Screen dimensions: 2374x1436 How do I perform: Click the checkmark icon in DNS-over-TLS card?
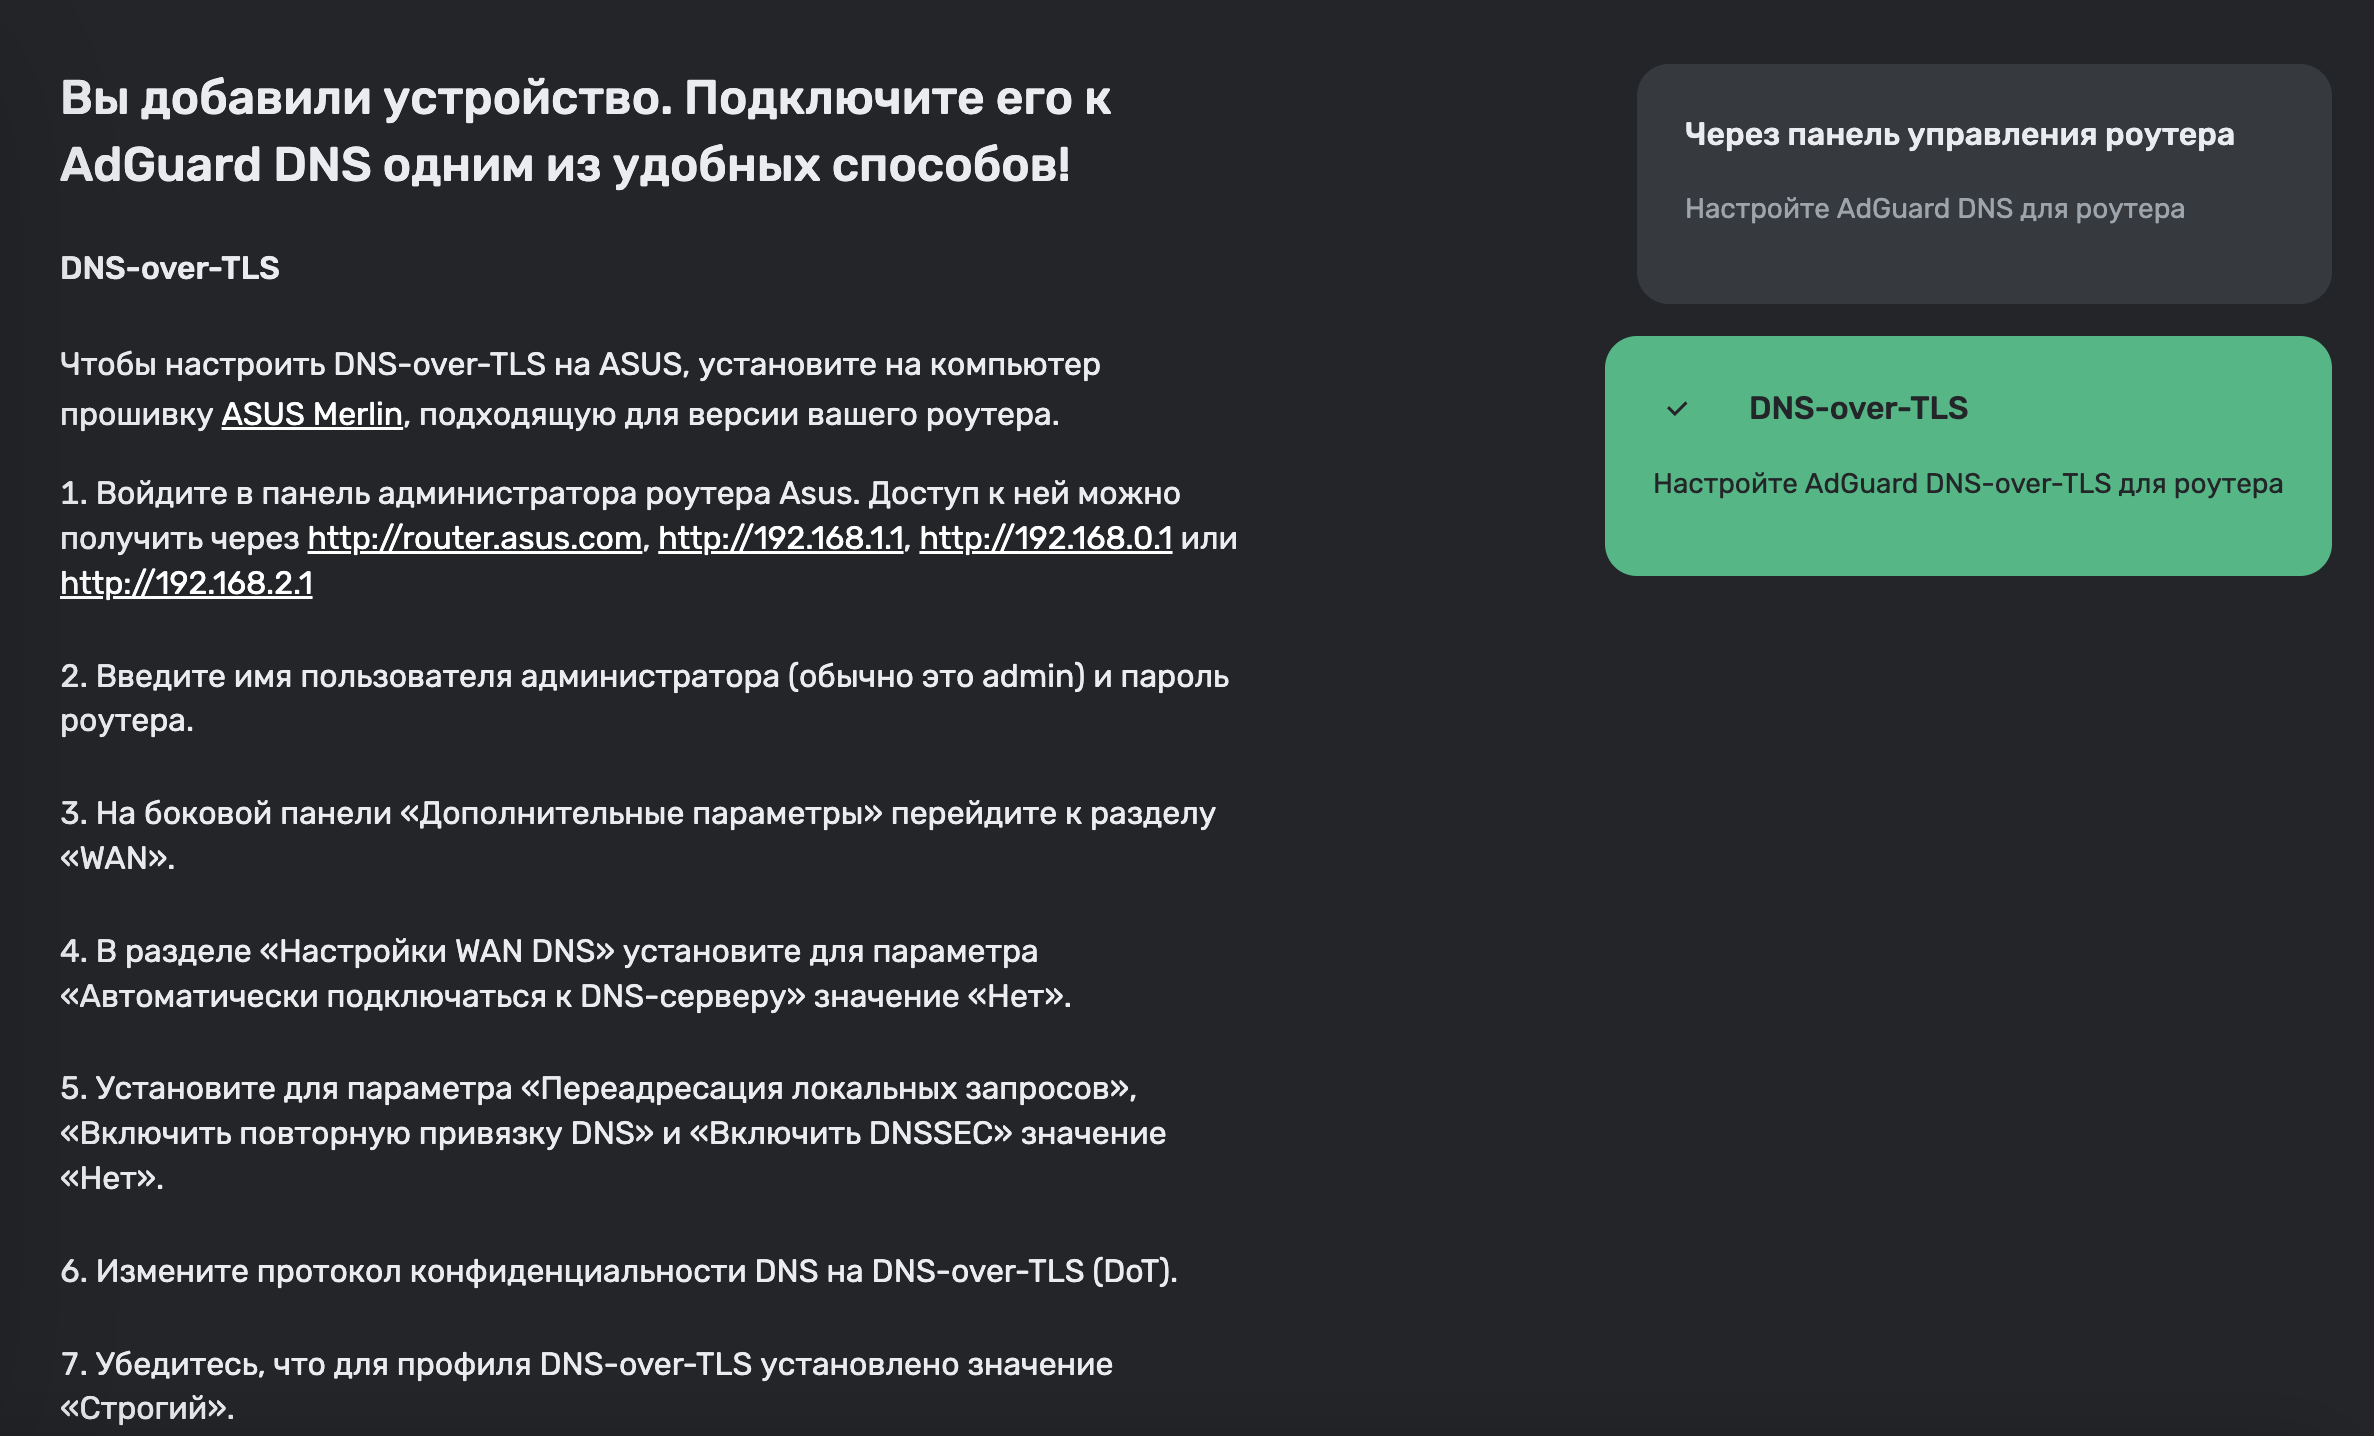pos(1677,409)
